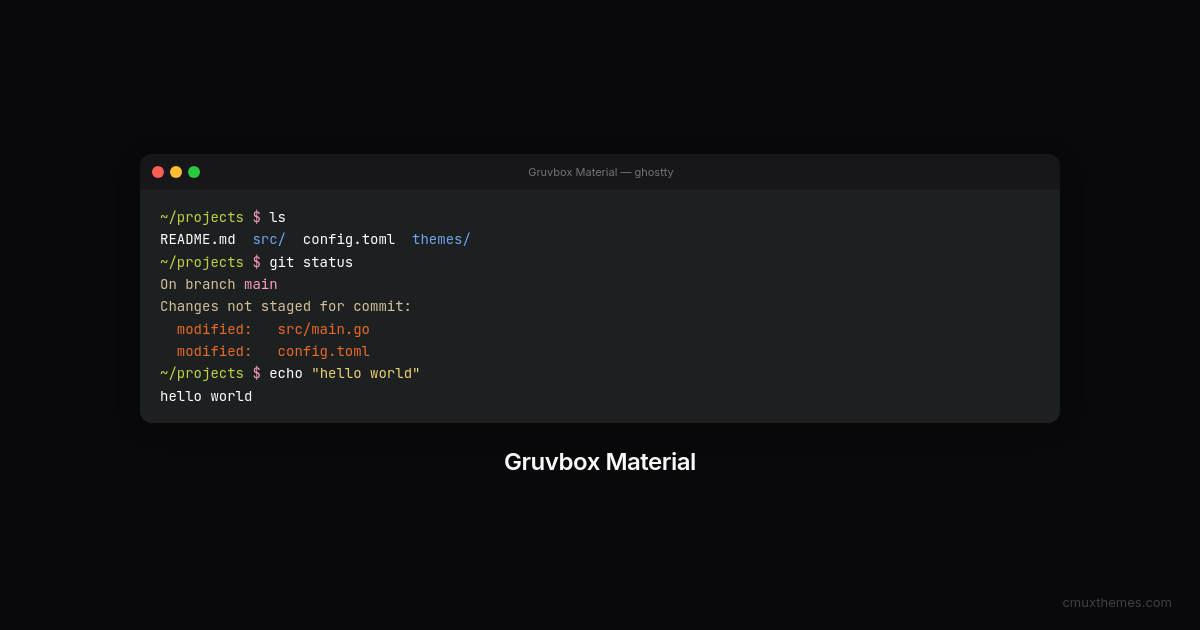Click the modified file 'src/main.go'
This screenshot has width=1200, height=630.
click(x=324, y=330)
